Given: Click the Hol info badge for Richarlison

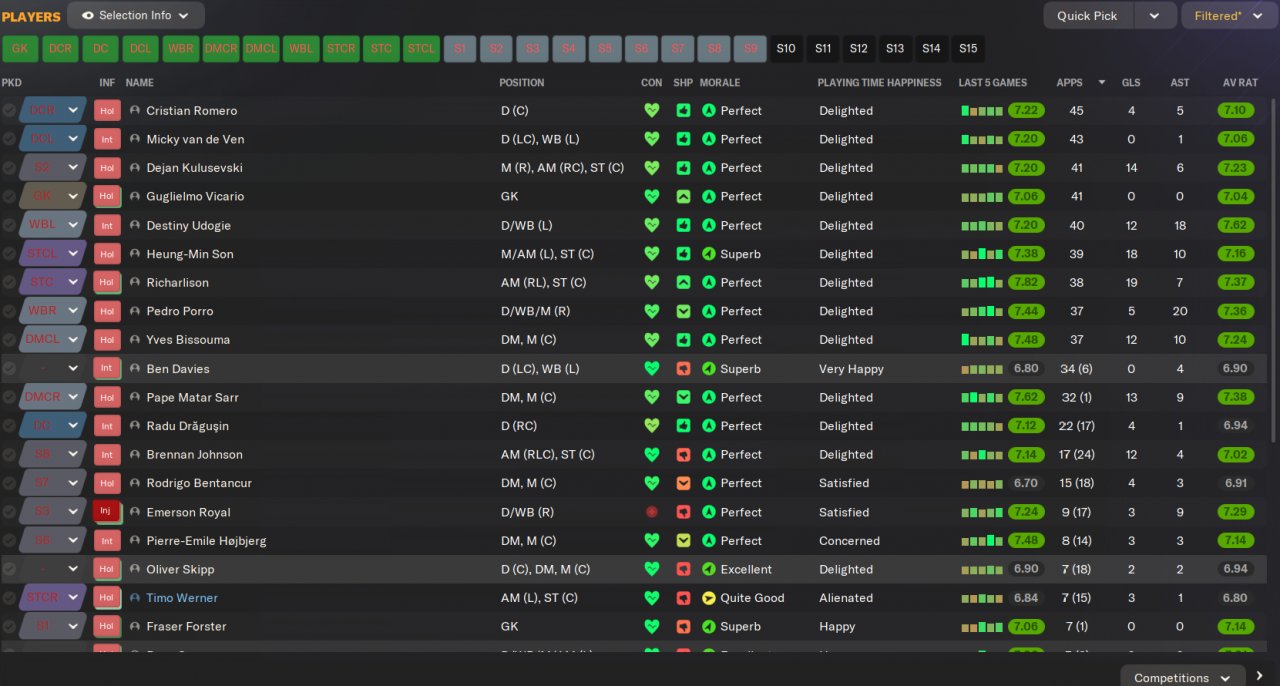Looking at the screenshot, I should coord(107,283).
